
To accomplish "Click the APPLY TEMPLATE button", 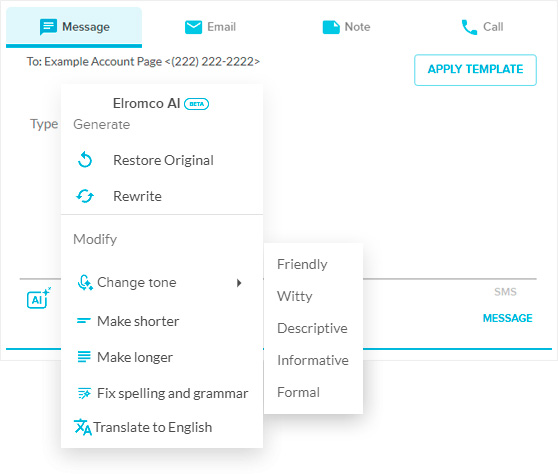I will click(x=475, y=70).
